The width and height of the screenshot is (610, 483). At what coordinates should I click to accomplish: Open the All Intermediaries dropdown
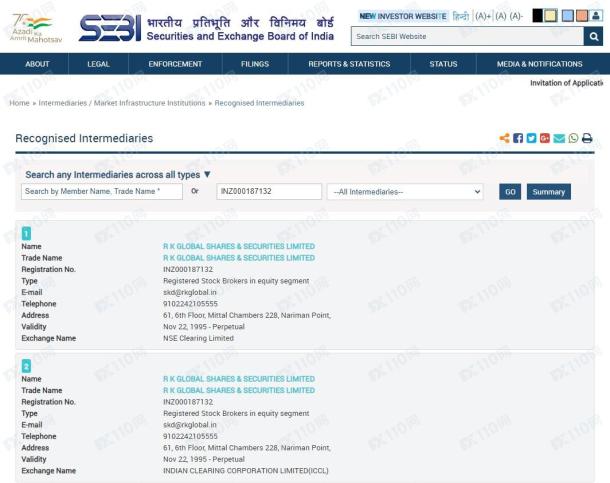(x=405, y=192)
